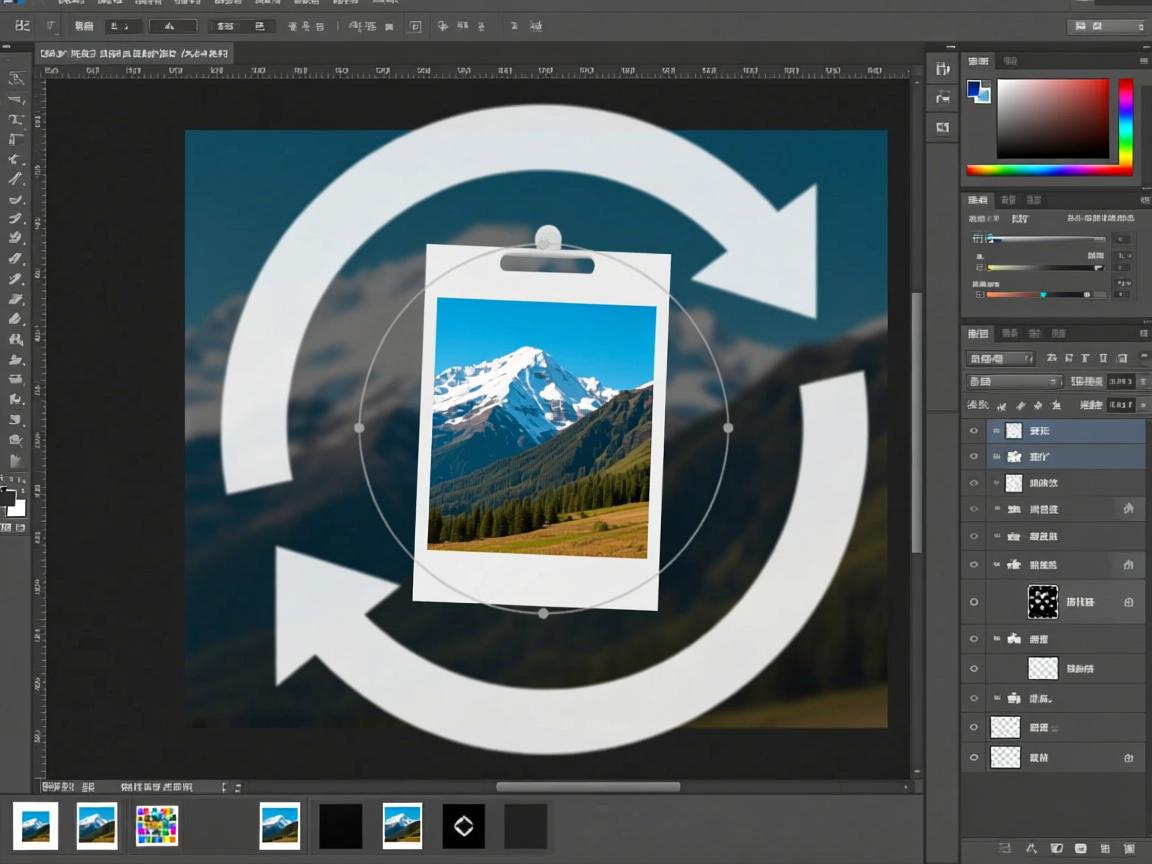Click the foreground/background color squares in the left toolbox
The image size is (1152, 864).
point(13,502)
